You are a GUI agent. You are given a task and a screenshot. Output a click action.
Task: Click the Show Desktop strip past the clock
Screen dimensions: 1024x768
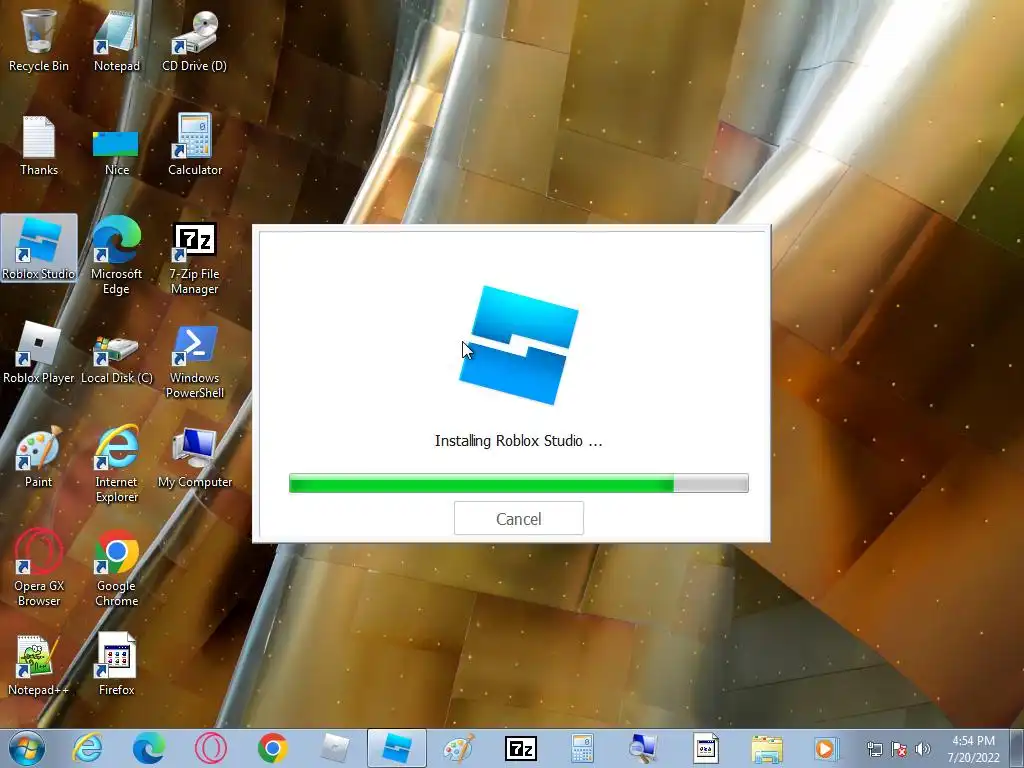1018,748
